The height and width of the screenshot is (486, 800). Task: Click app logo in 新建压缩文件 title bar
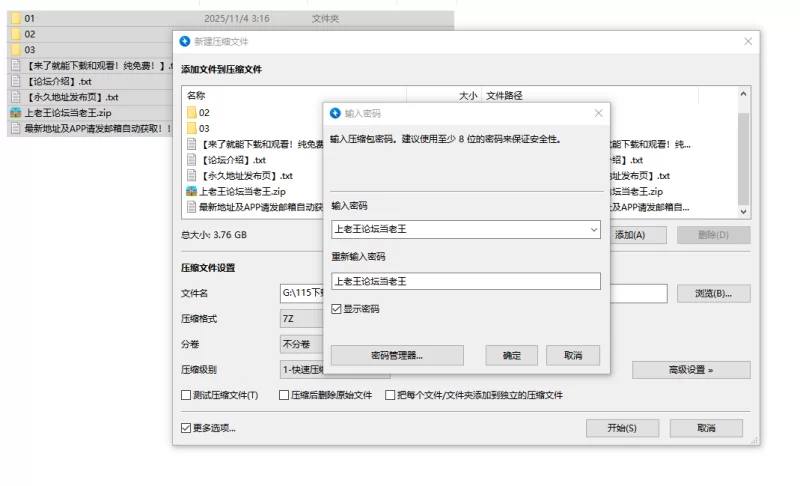[185, 41]
